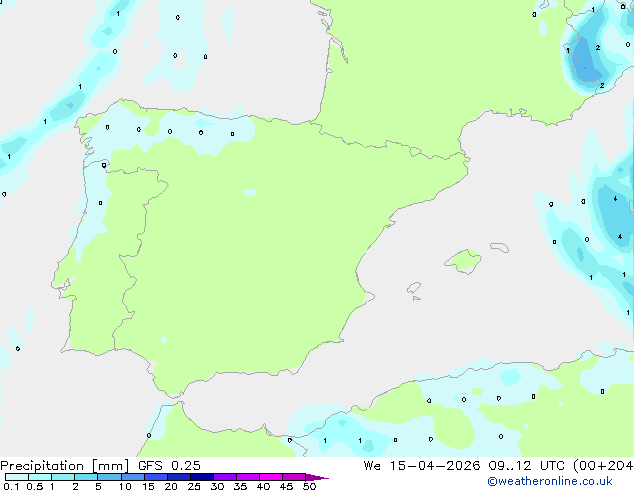The height and width of the screenshot is (490, 634).
Task: Click the '25' legend scale label
Action: (x=194, y=486)
